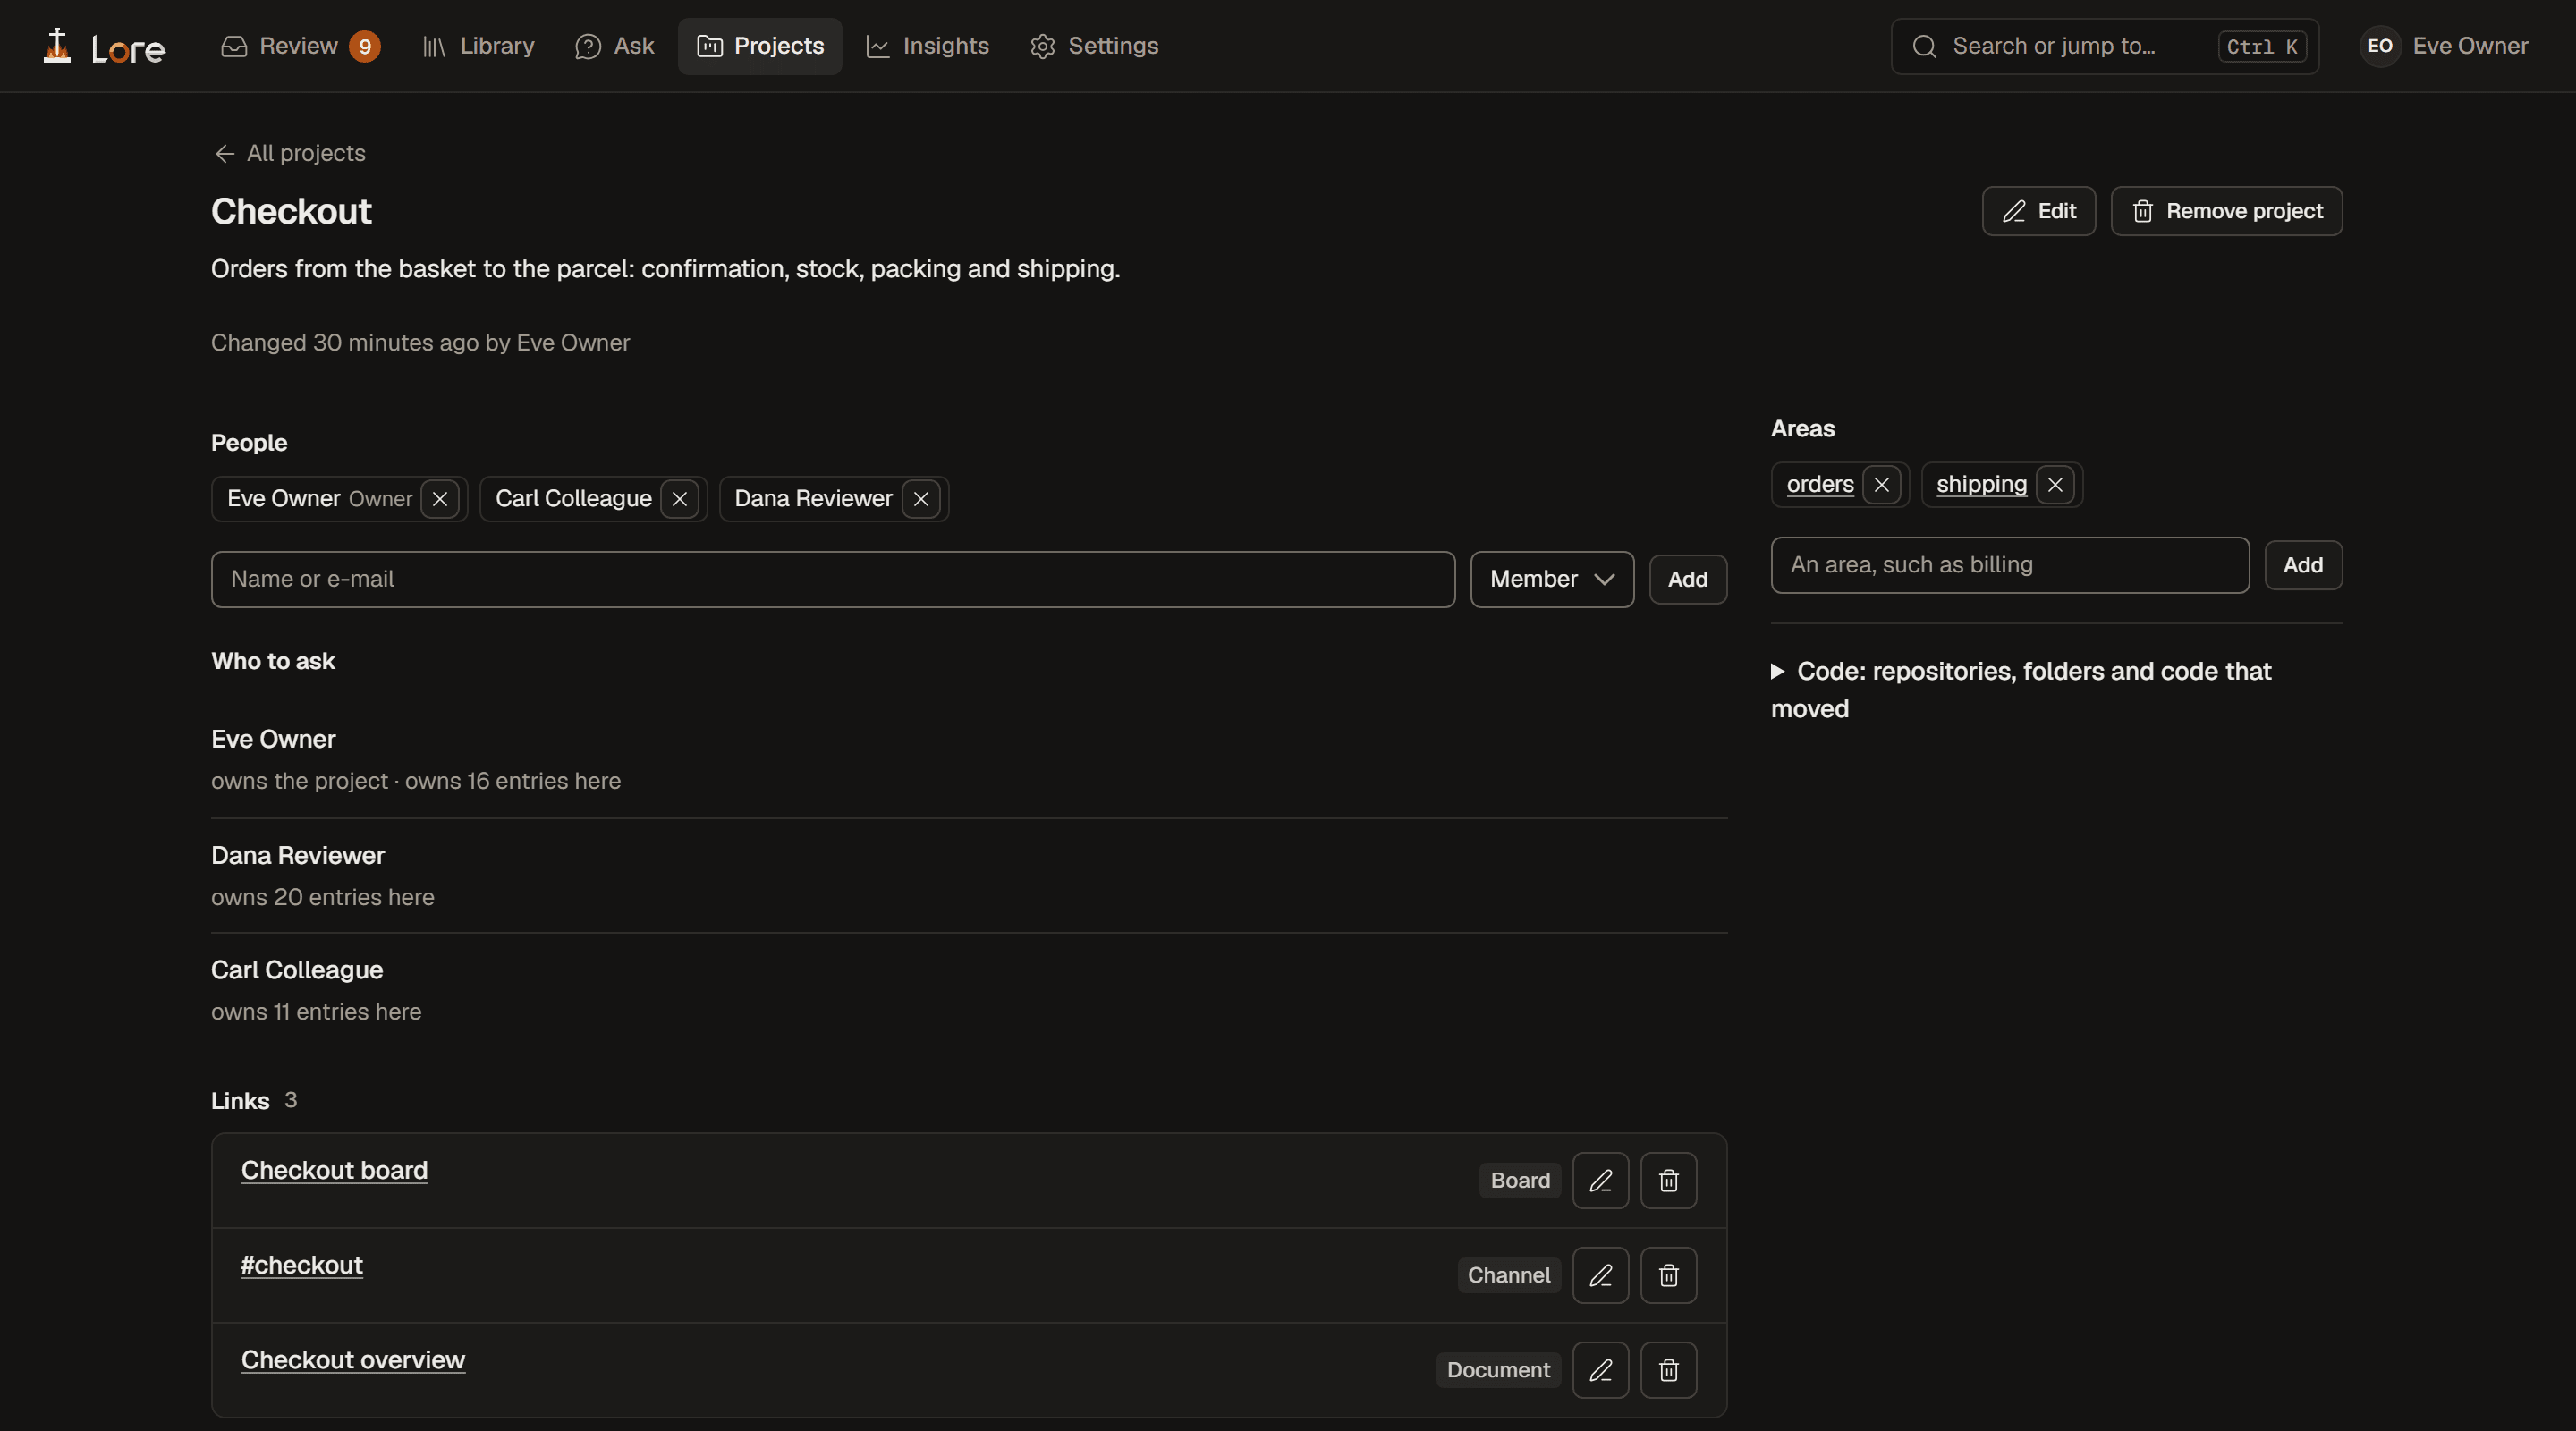Open the #checkout link
This screenshot has height=1431, width=2576.
302,1266
